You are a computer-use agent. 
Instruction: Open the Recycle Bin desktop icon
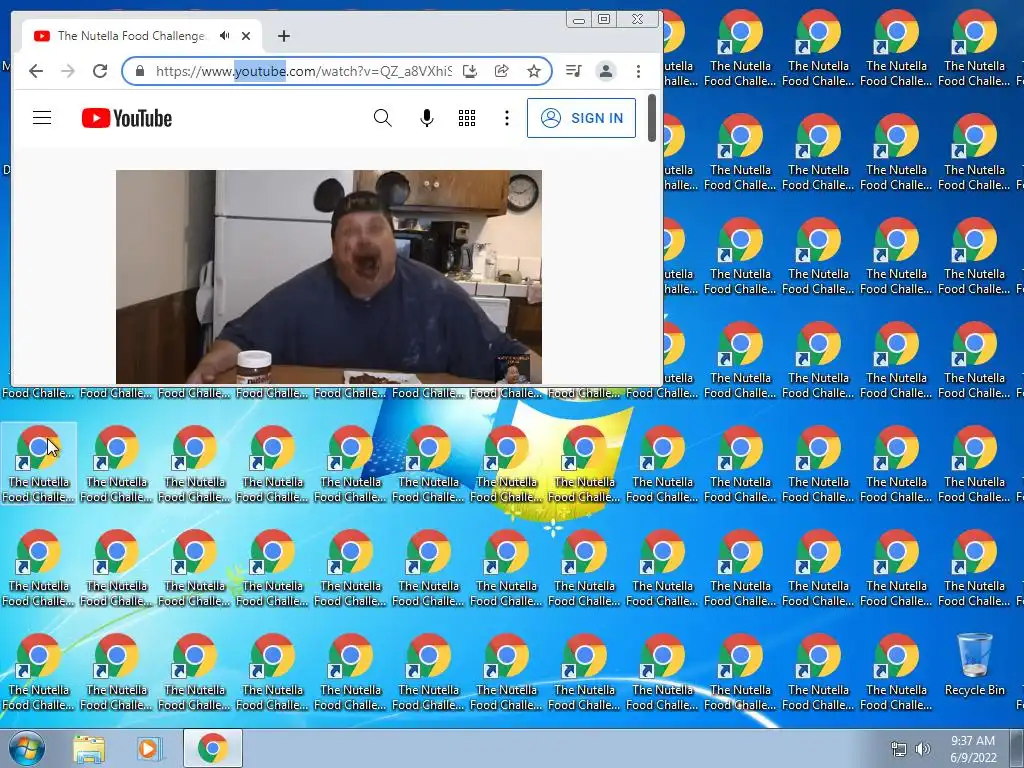pos(974,665)
